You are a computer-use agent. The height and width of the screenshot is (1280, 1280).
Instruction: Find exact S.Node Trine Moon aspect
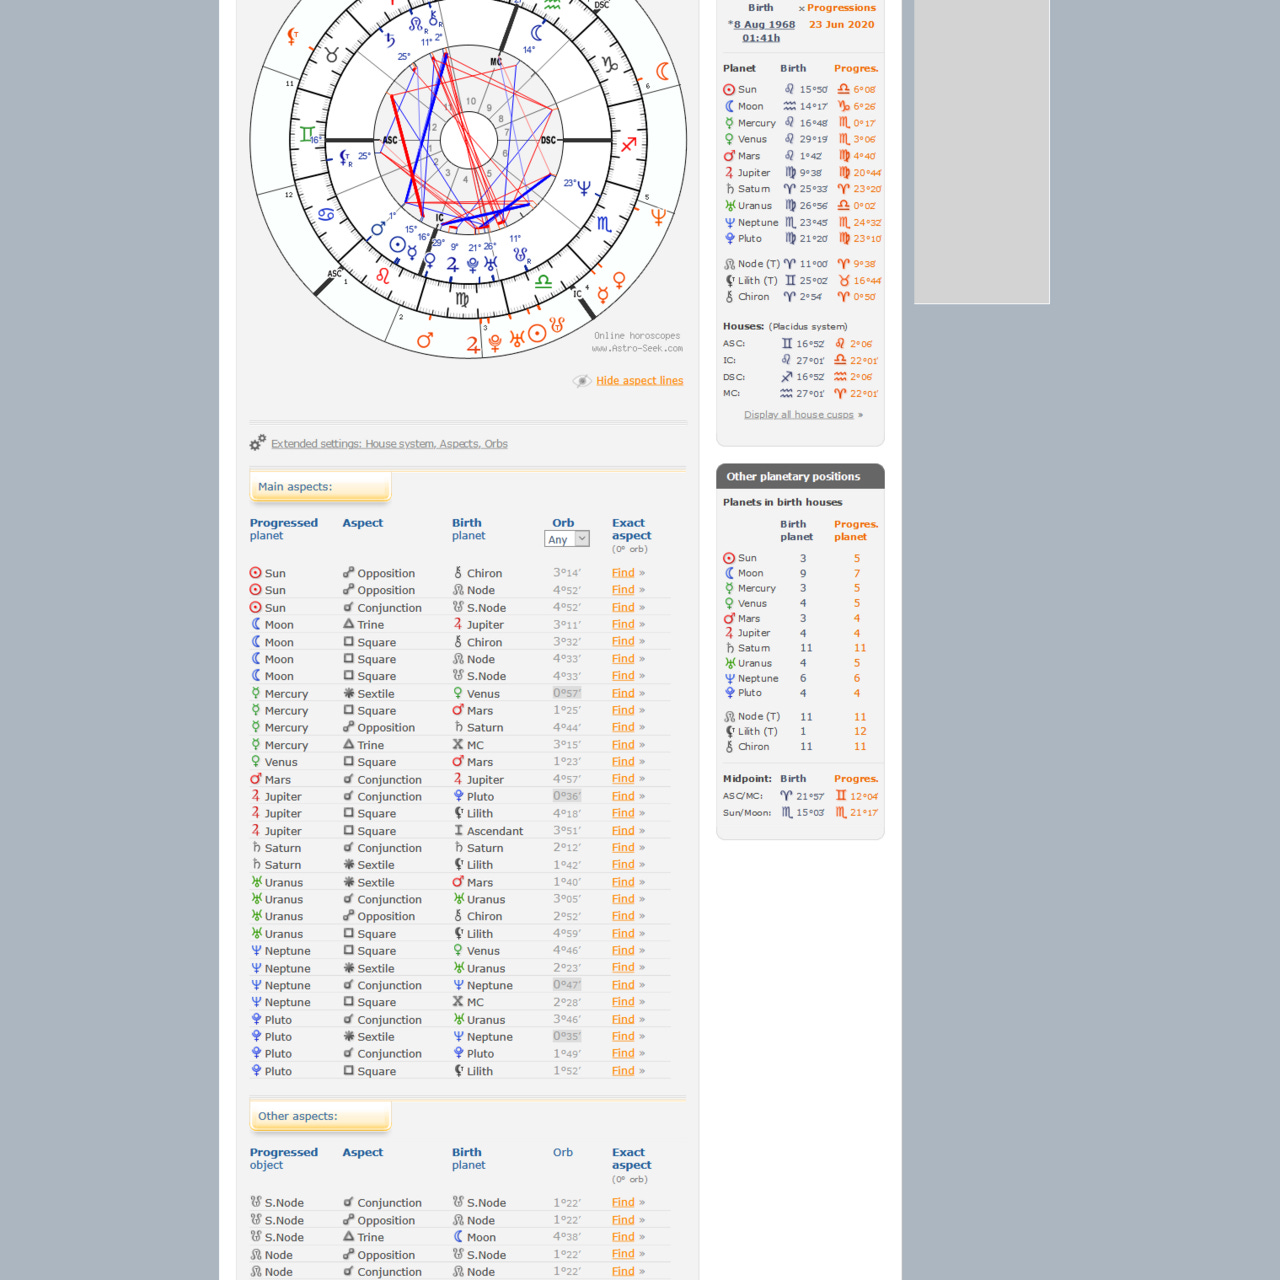(623, 1237)
